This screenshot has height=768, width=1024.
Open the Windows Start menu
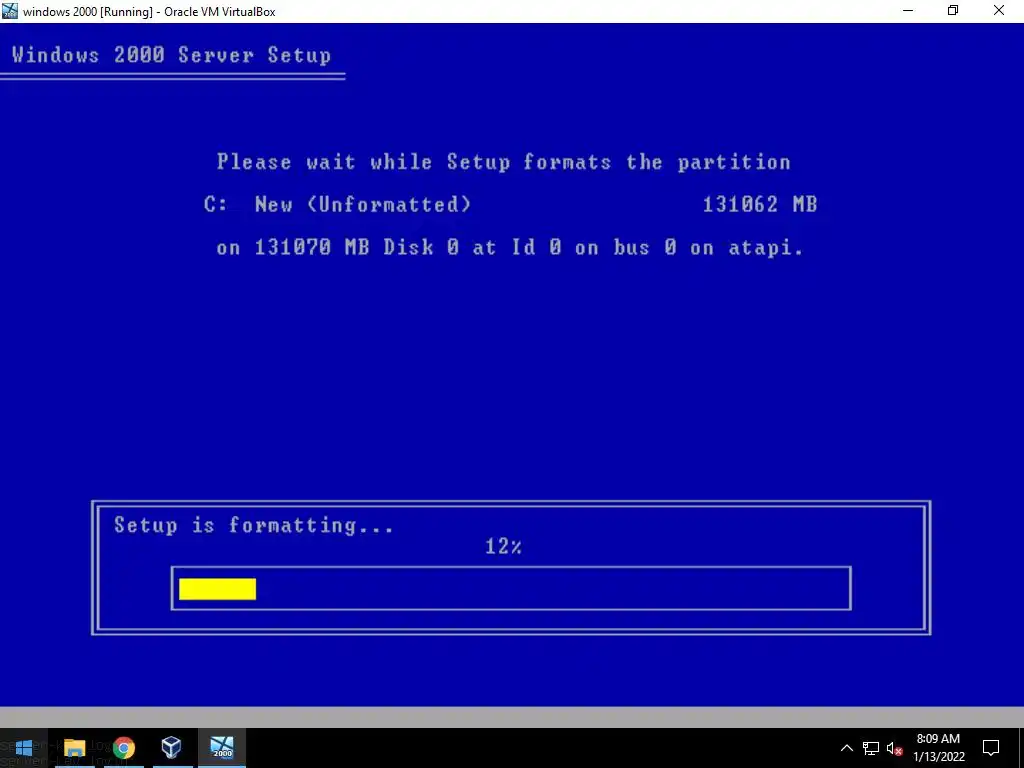24,748
